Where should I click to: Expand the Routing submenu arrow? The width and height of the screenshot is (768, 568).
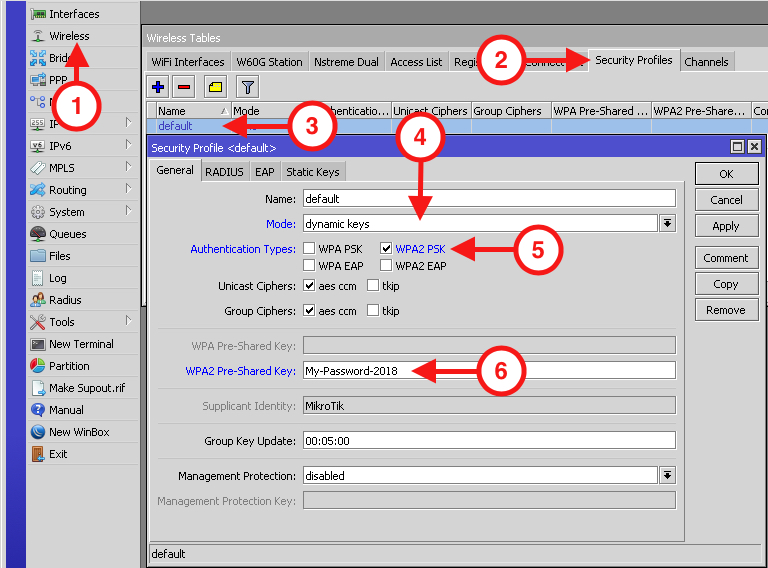[128, 189]
